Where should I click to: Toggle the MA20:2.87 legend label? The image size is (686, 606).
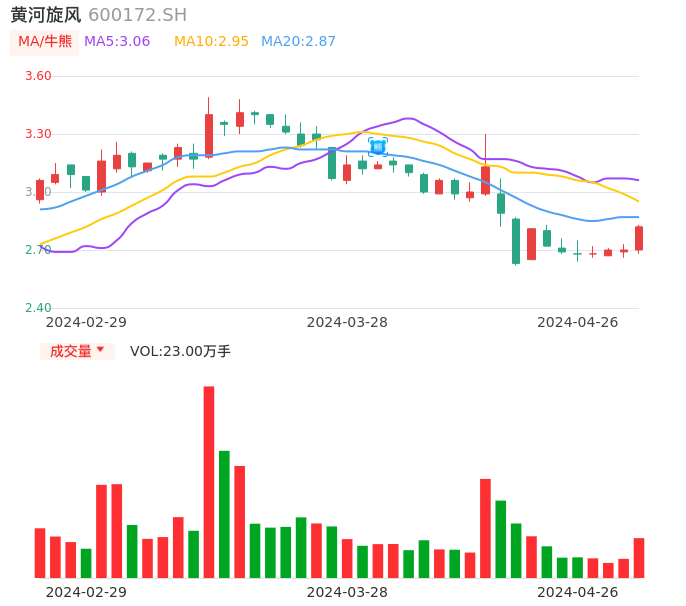click(x=298, y=42)
